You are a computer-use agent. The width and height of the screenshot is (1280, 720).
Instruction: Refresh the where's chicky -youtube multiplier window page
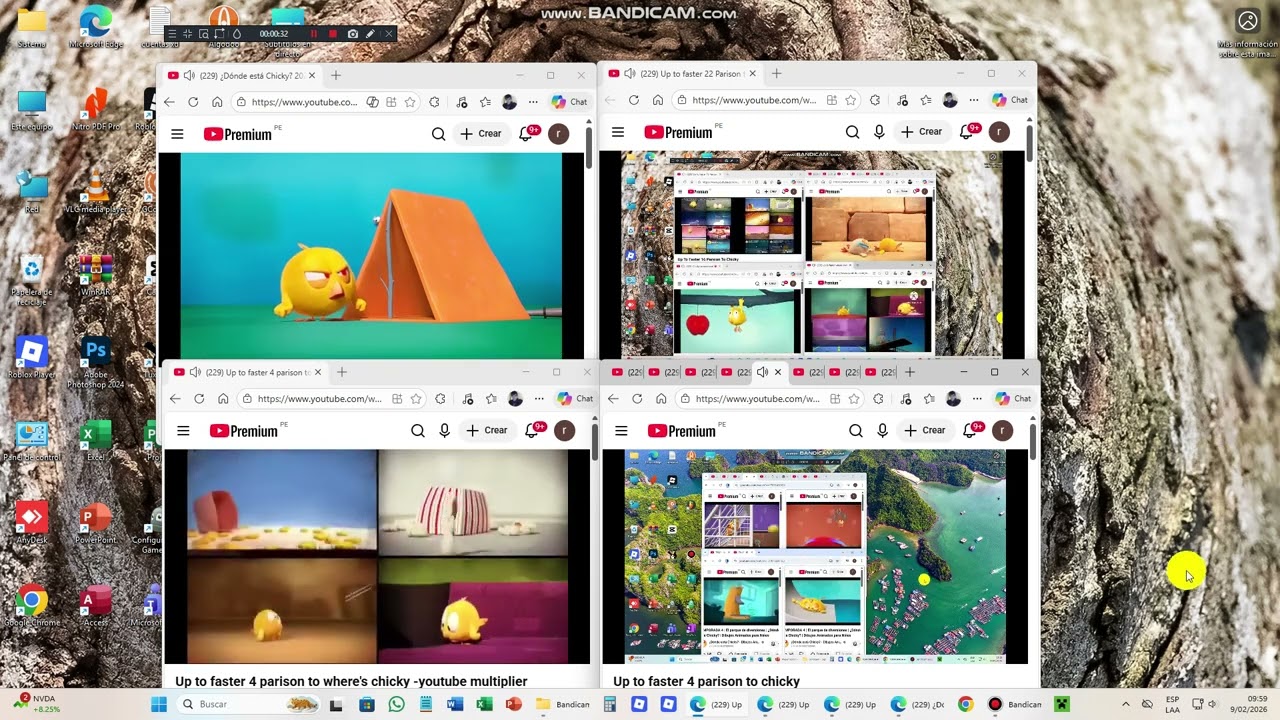(x=199, y=398)
